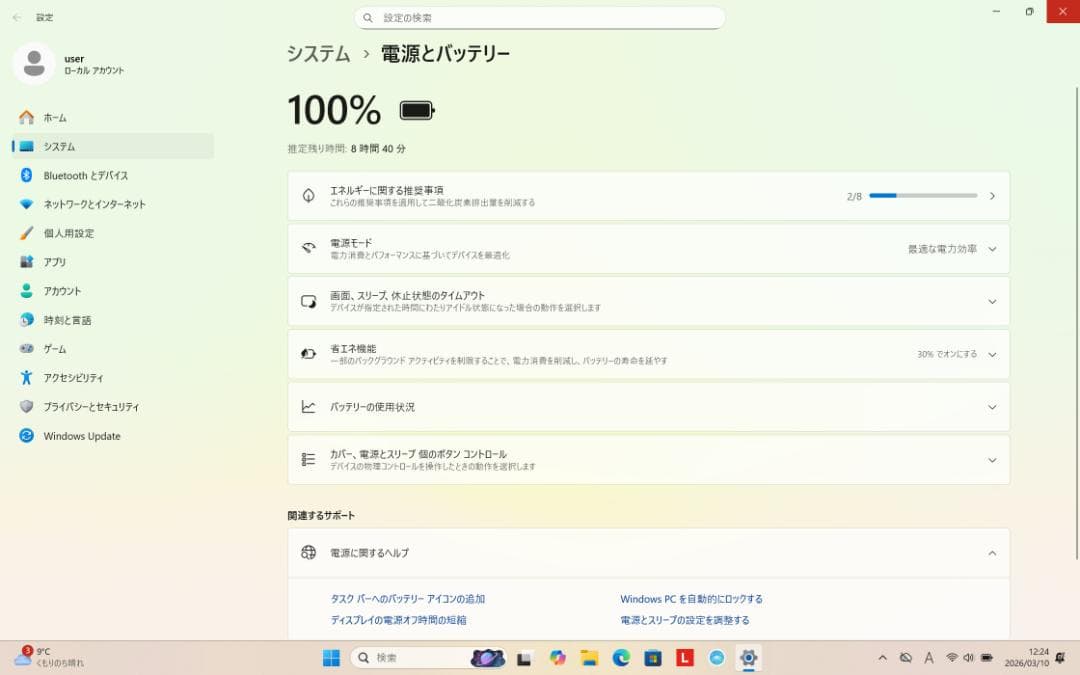Launch Microsoft Edge from the taskbar
1080x675 pixels.
point(620,658)
